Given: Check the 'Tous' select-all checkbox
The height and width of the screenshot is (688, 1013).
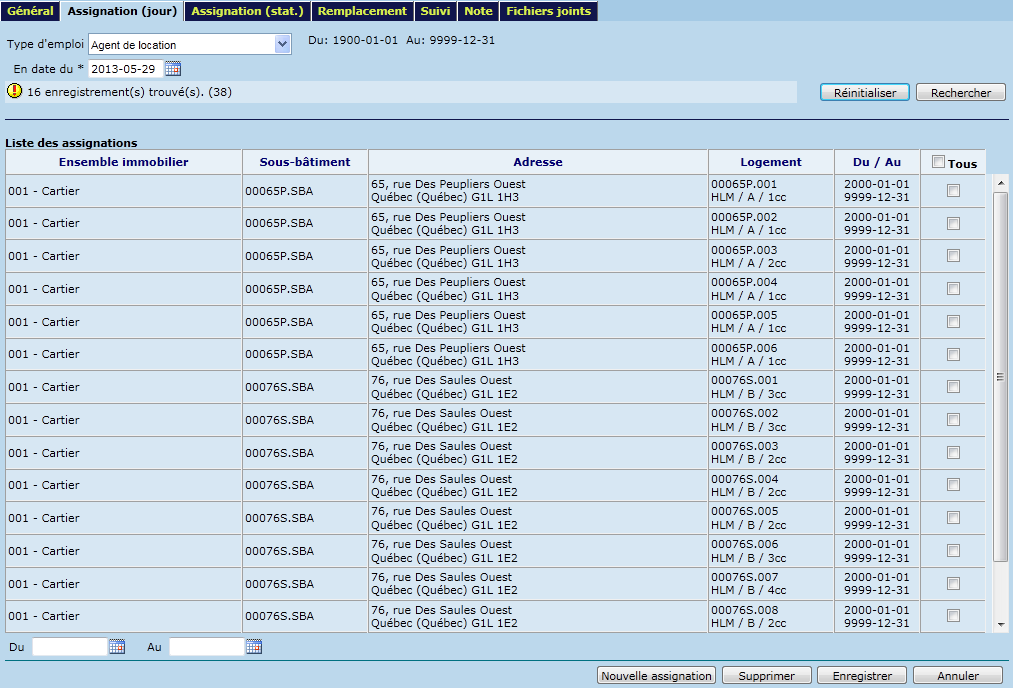Looking at the screenshot, I should click(x=938, y=162).
